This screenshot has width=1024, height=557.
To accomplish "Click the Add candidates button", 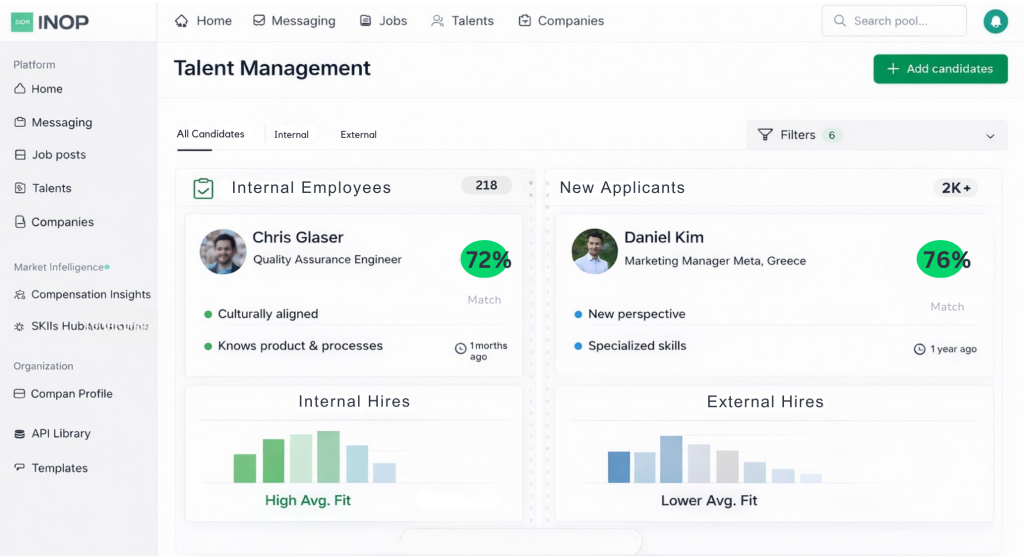I will pos(940,69).
